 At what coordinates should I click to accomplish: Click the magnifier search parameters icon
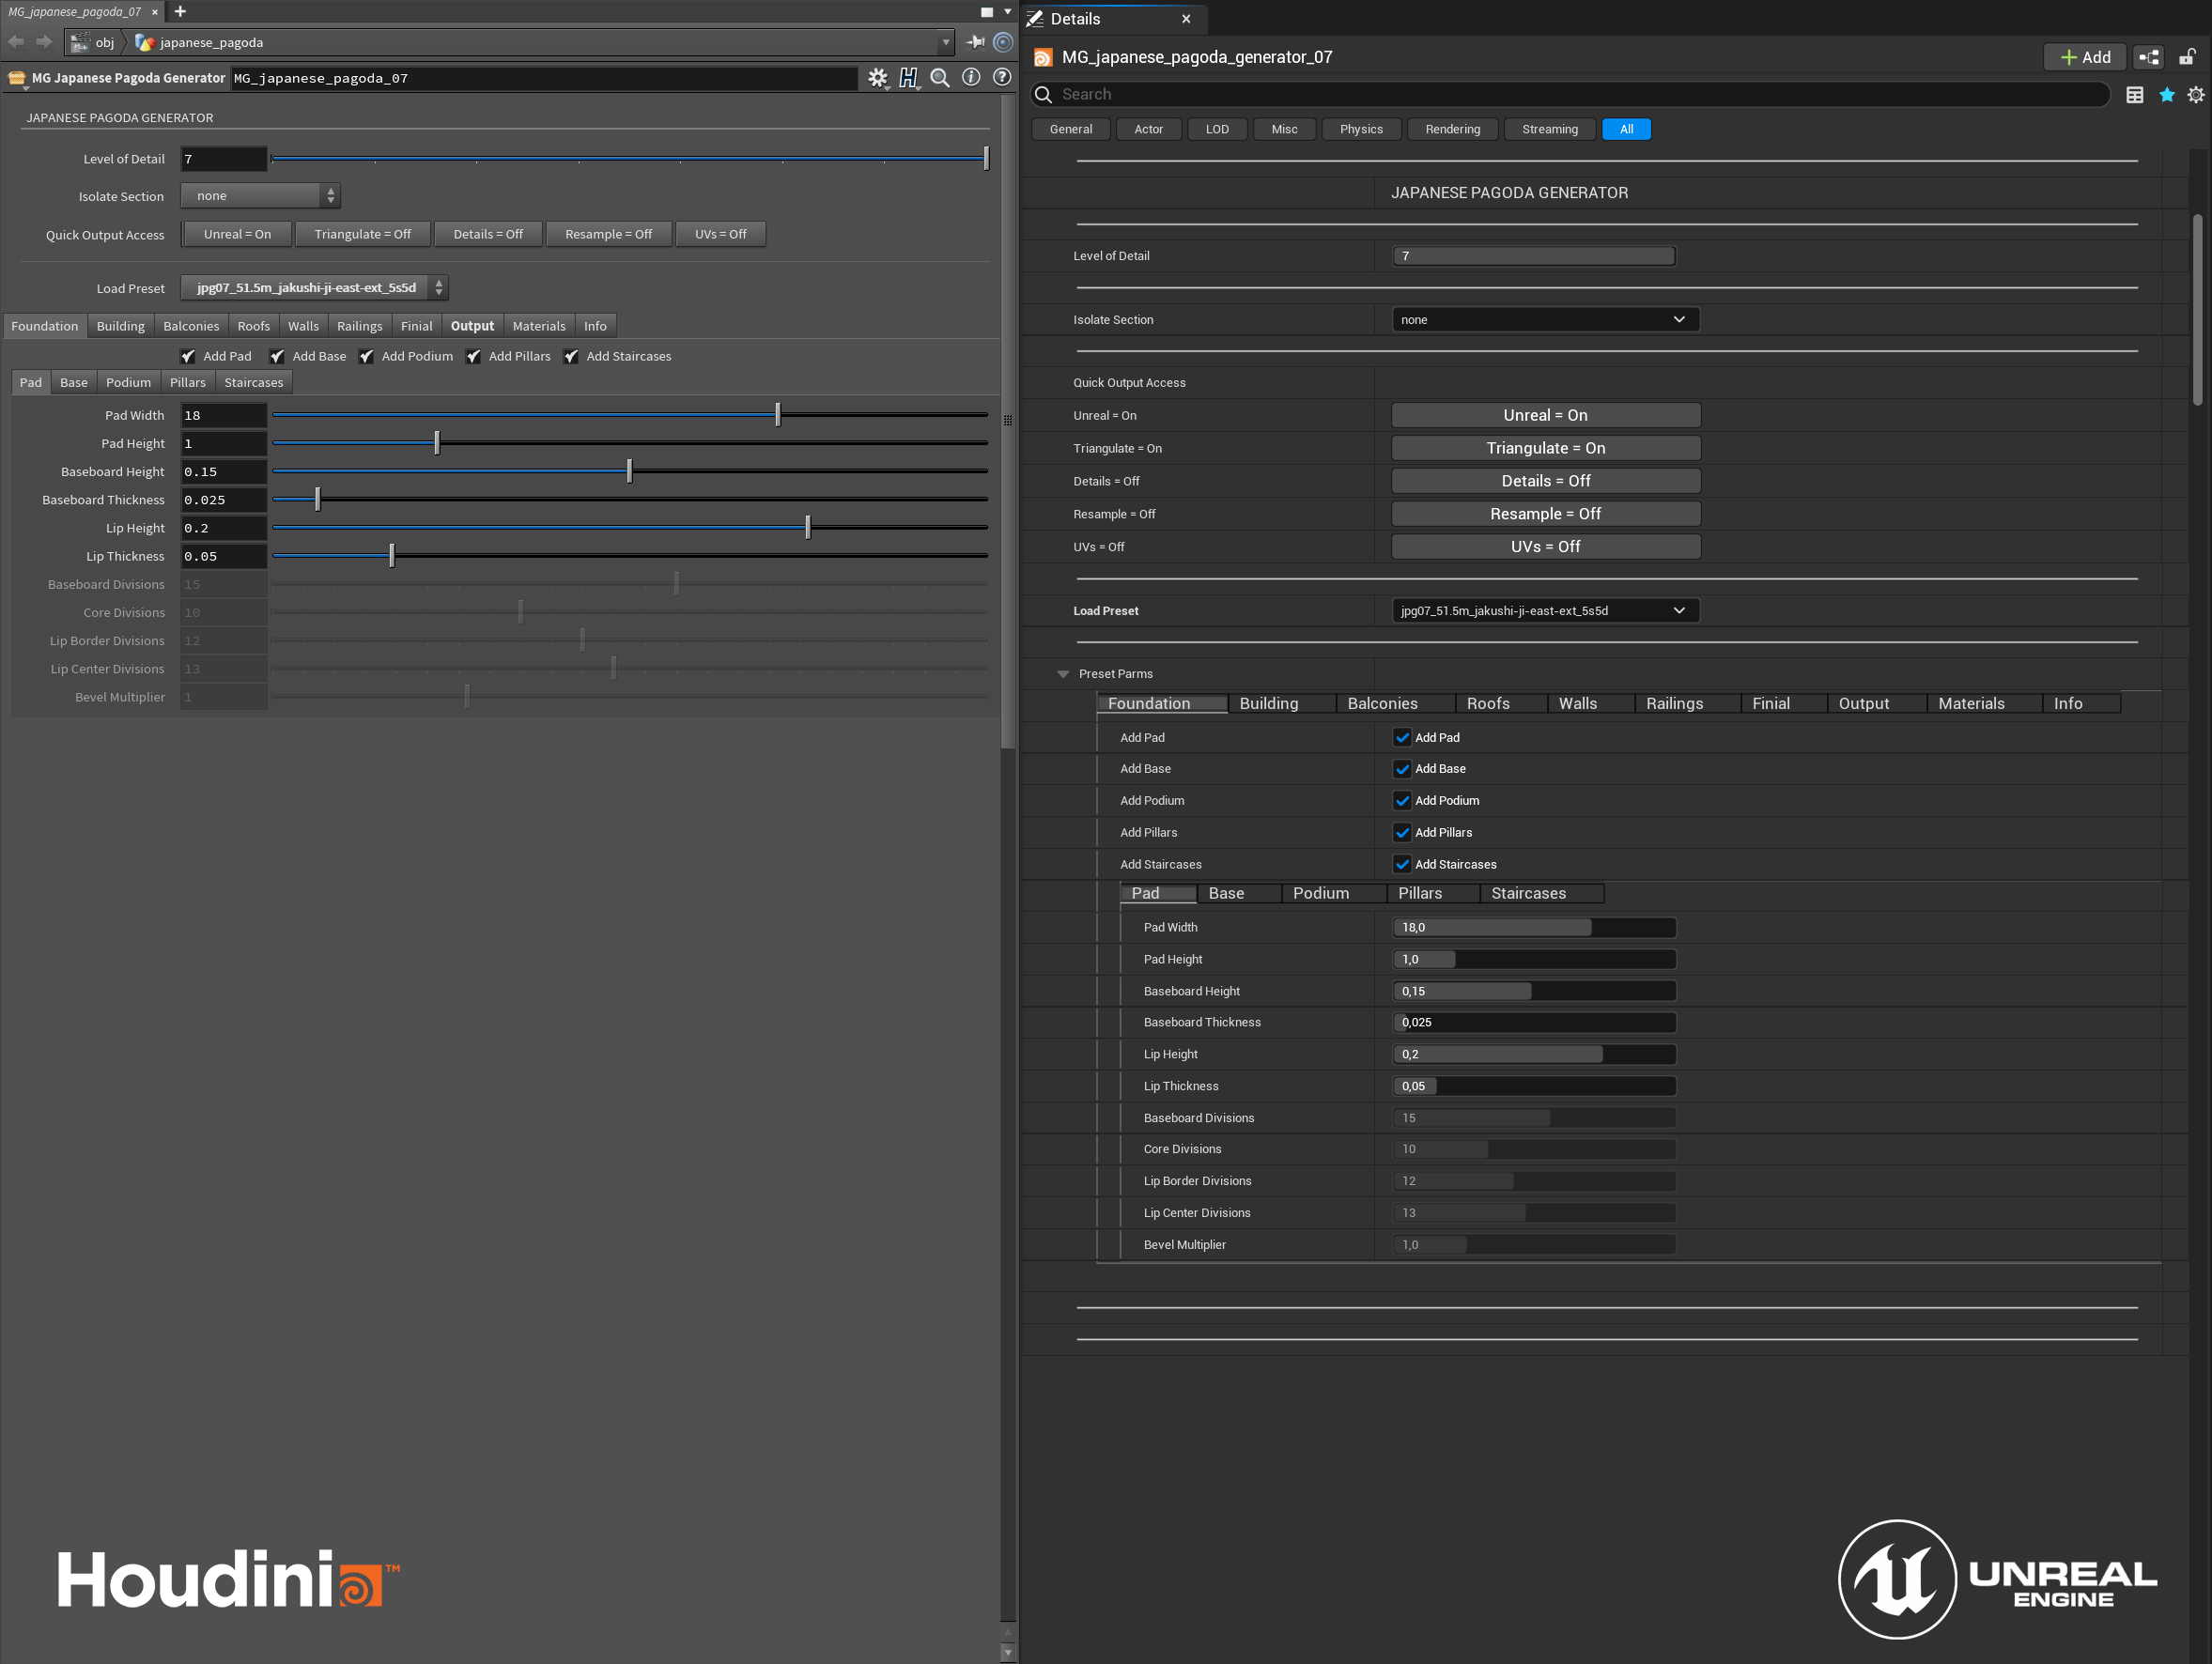click(940, 78)
